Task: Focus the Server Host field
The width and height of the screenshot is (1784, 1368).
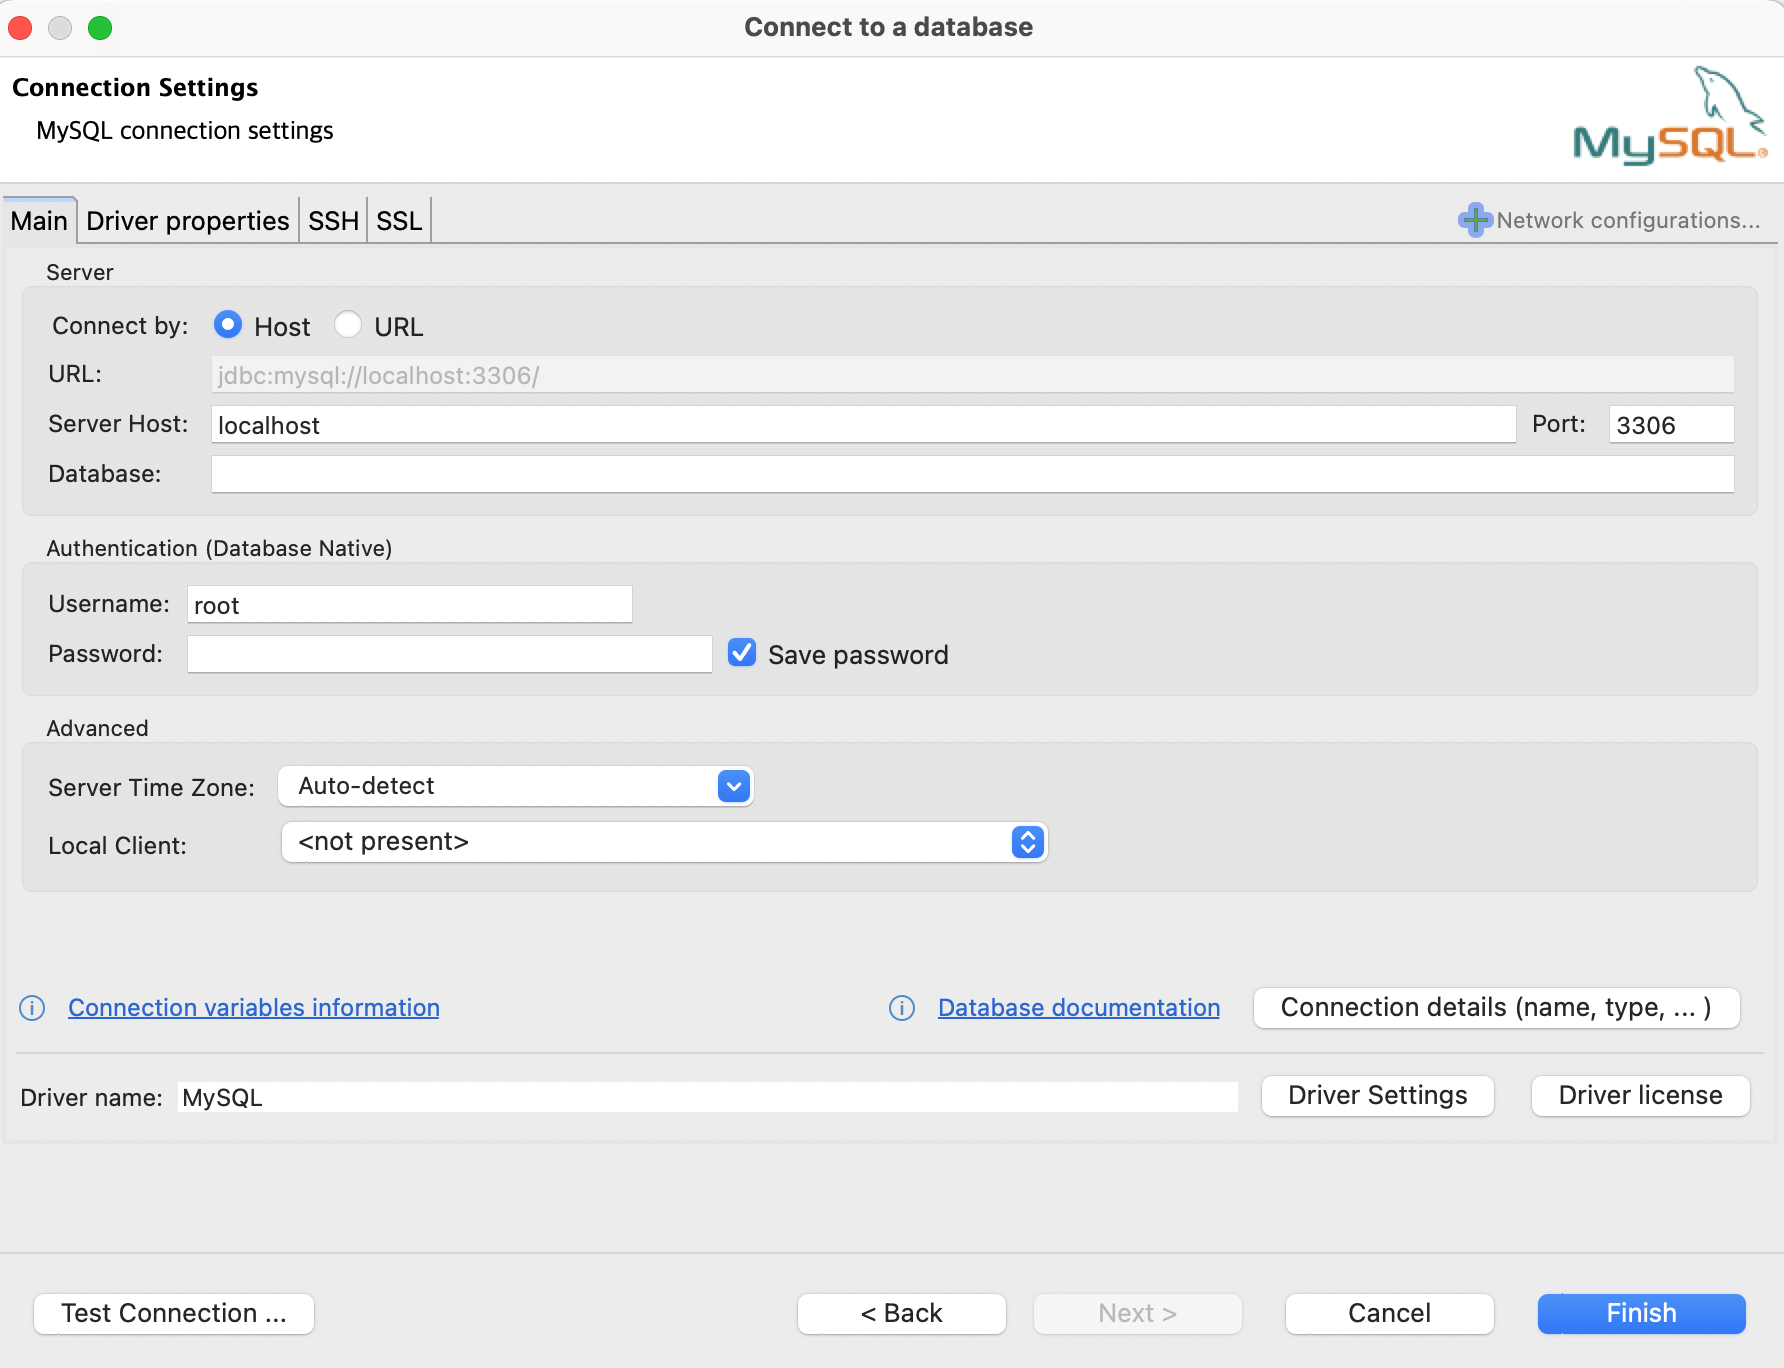Action: [x=864, y=424]
